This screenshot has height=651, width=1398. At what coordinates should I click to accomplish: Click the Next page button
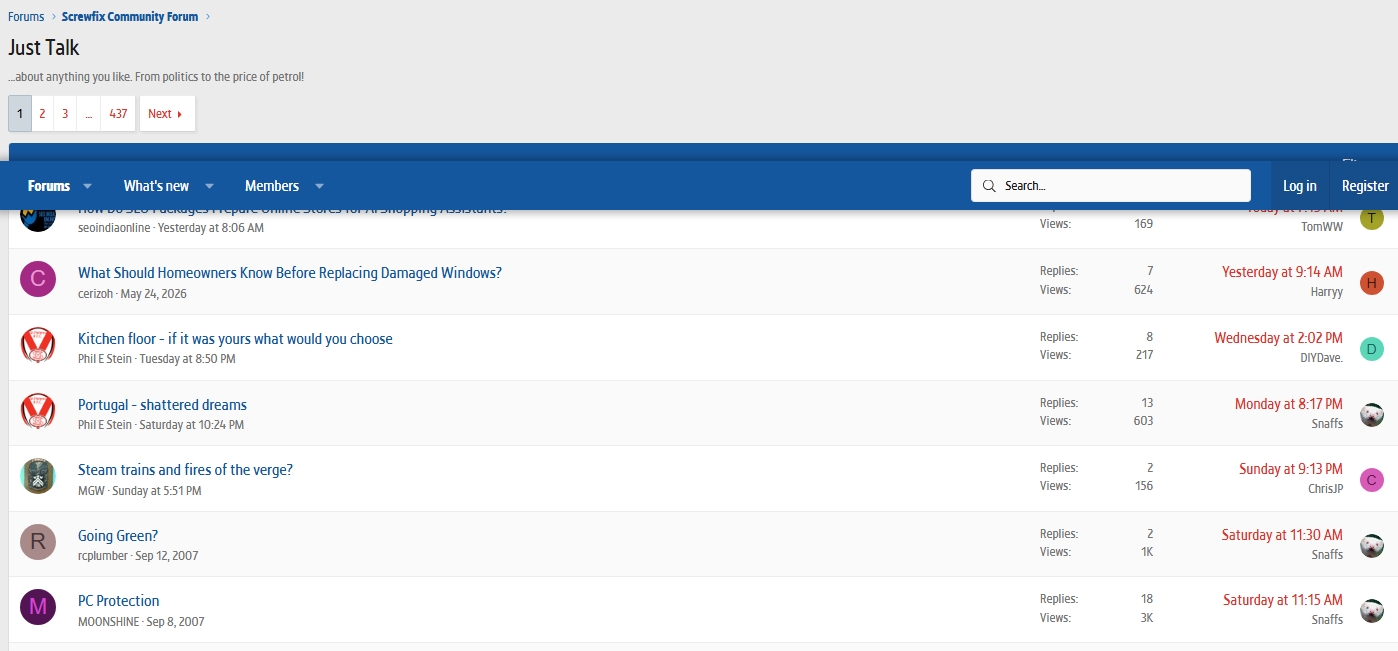click(x=167, y=114)
